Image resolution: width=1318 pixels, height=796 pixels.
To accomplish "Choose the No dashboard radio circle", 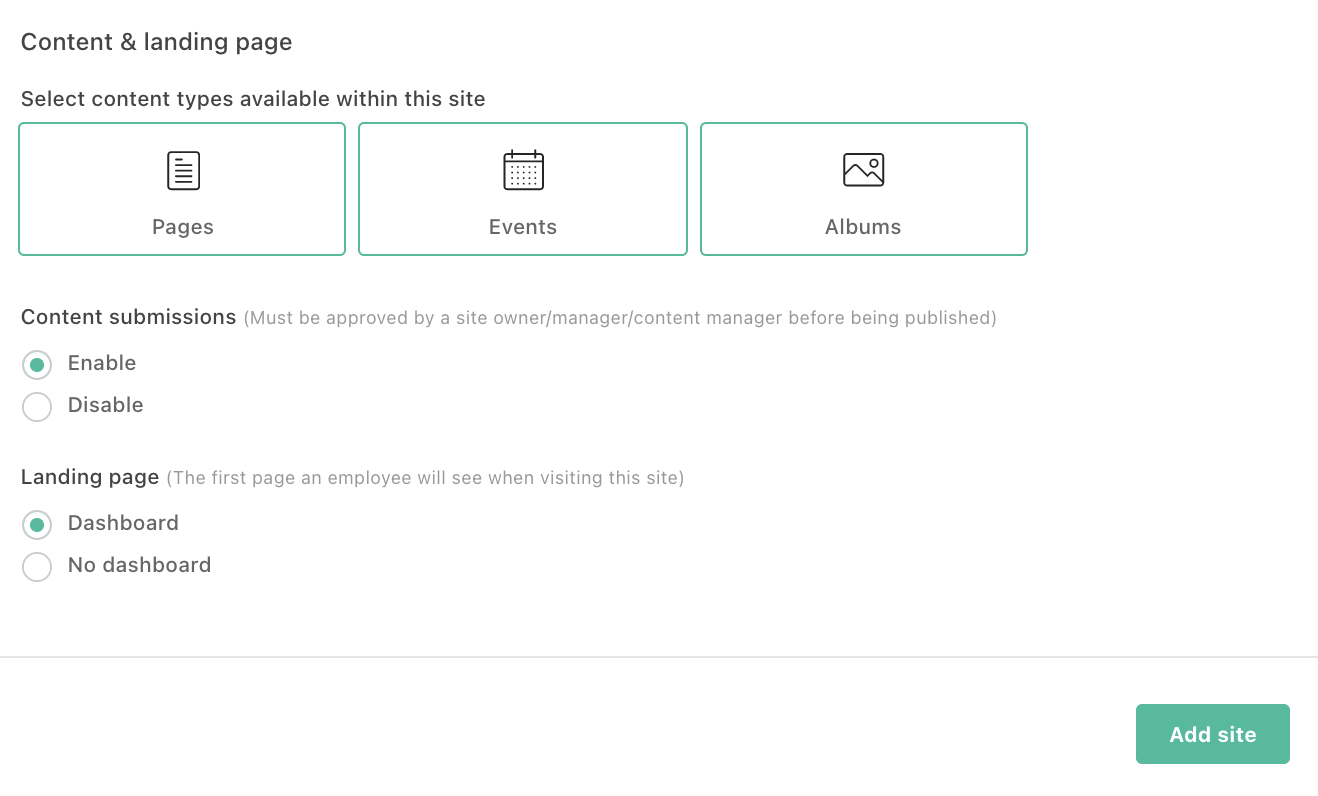I will [x=37, y=567].
